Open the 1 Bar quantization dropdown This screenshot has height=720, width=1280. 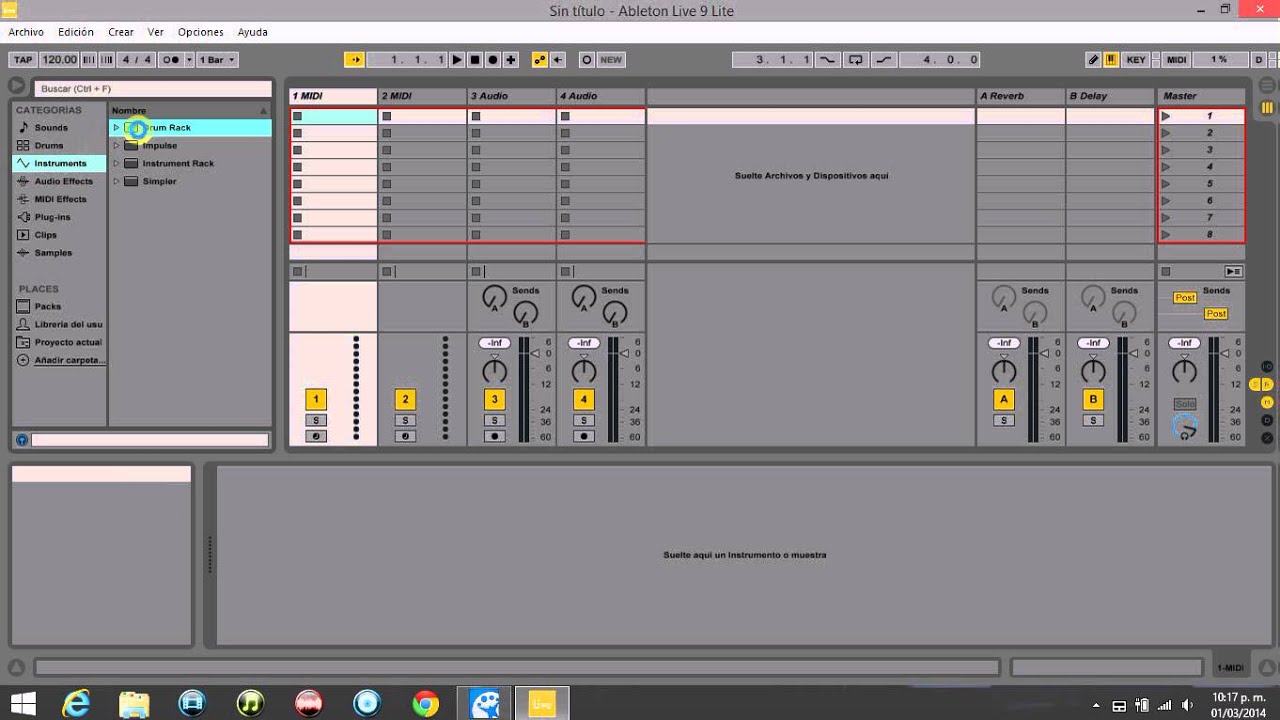point(217,60)
